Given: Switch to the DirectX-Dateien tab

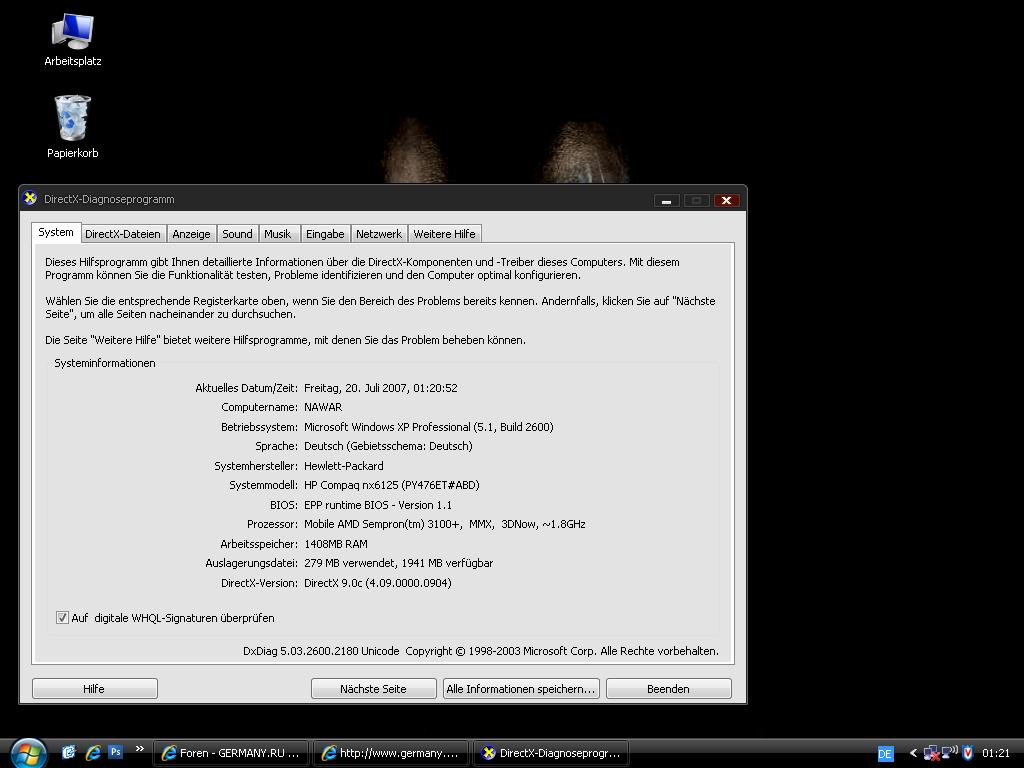Looking at the screenshot, I should (x=123, y=234).
